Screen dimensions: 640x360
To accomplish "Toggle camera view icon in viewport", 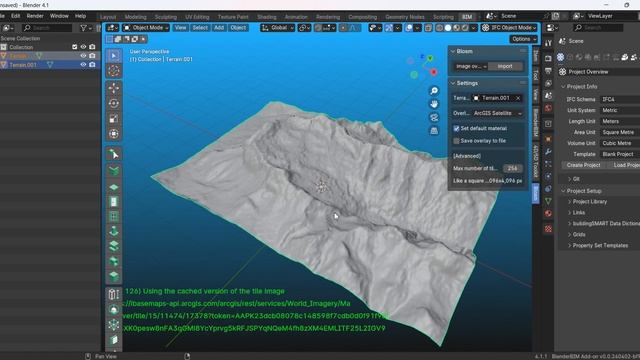I will tap(434, 118).
